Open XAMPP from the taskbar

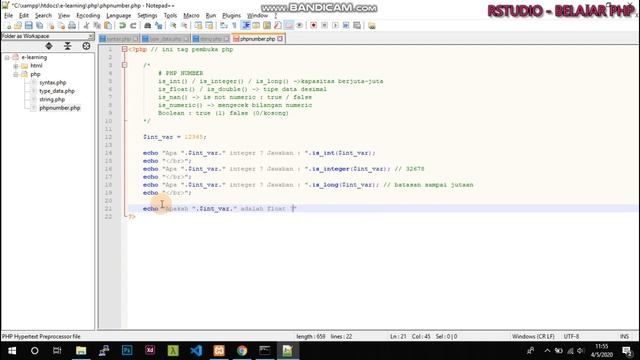tap(219, 351)
